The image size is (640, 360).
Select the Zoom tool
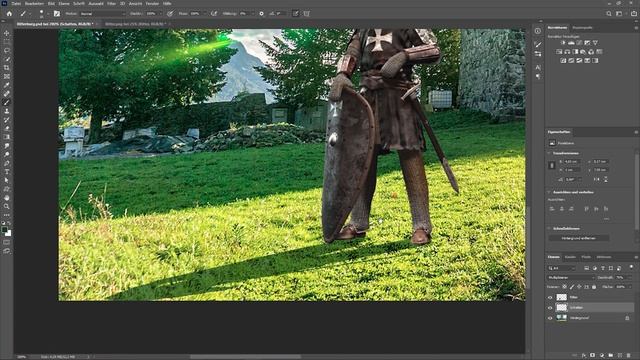[x=7, y=206]
